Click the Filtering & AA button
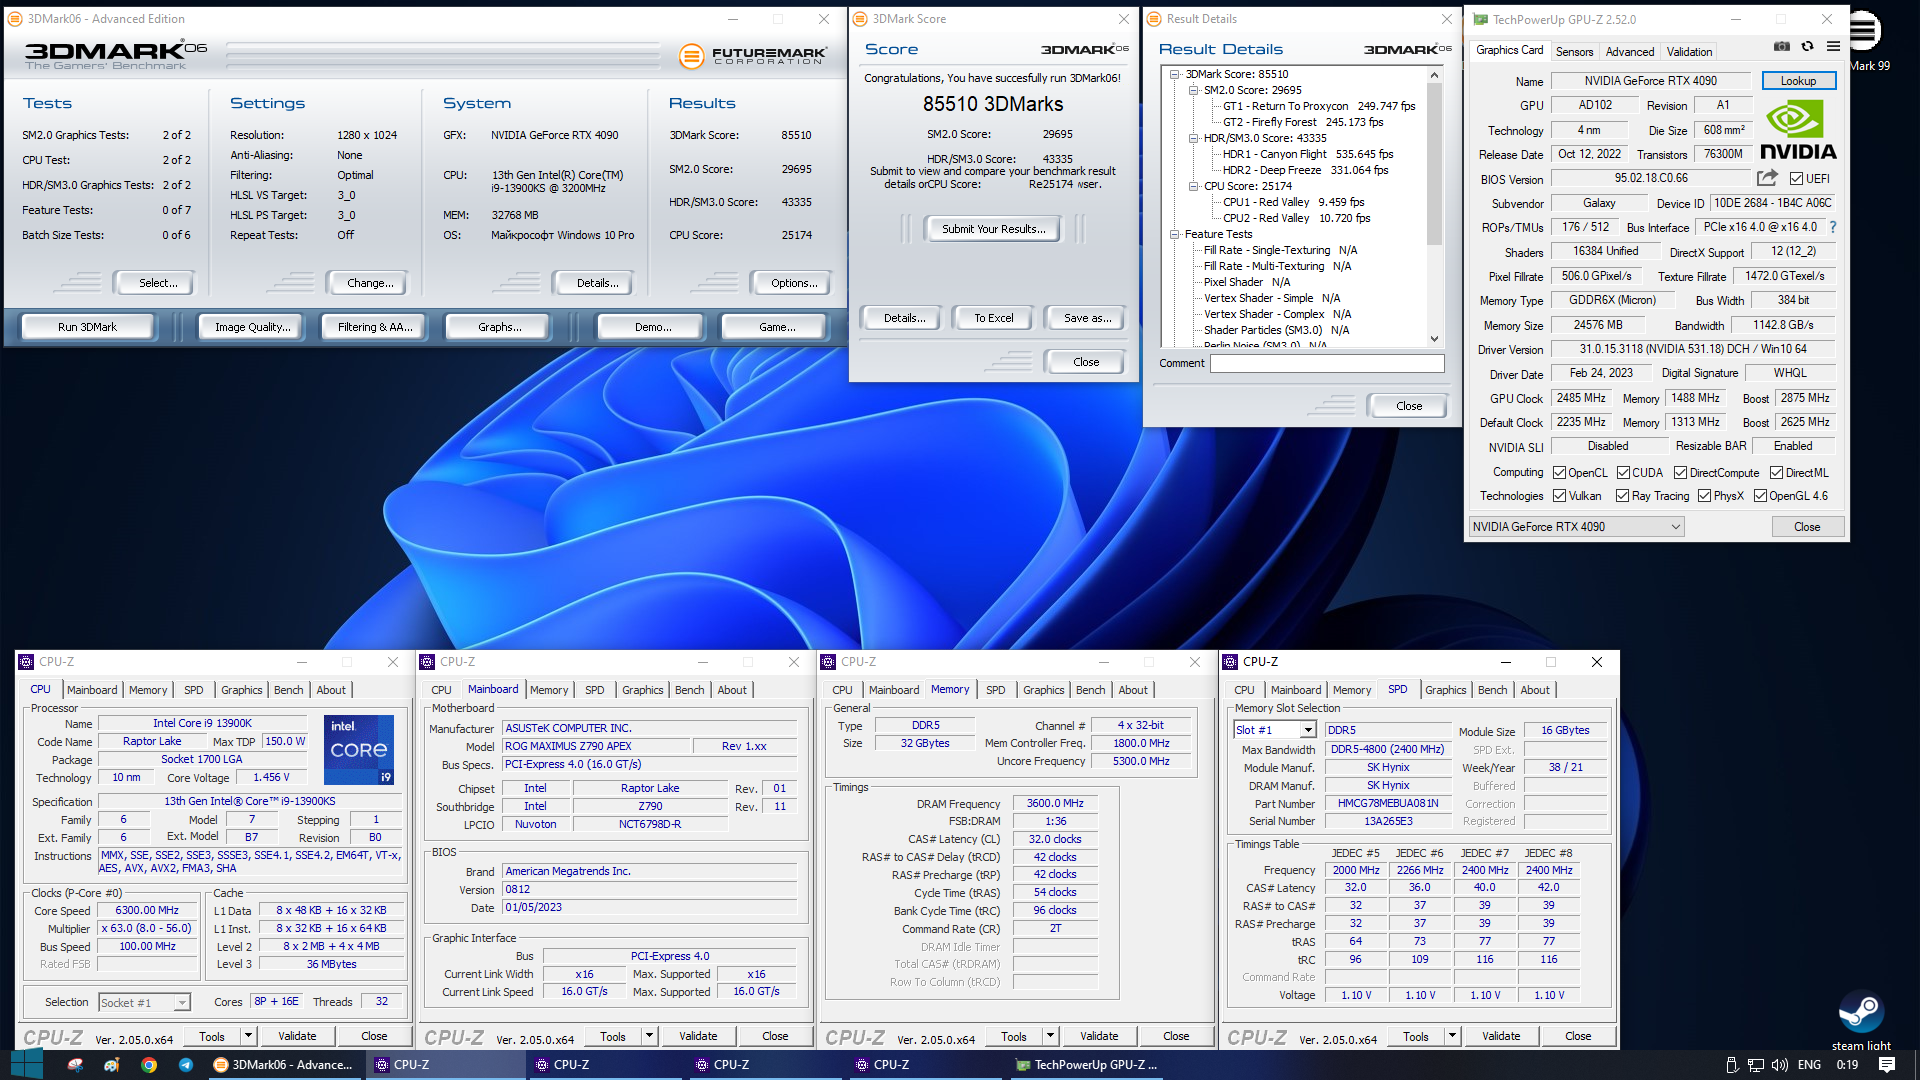This screenshot has width=1920, height=1080. [x=375, y=327]
